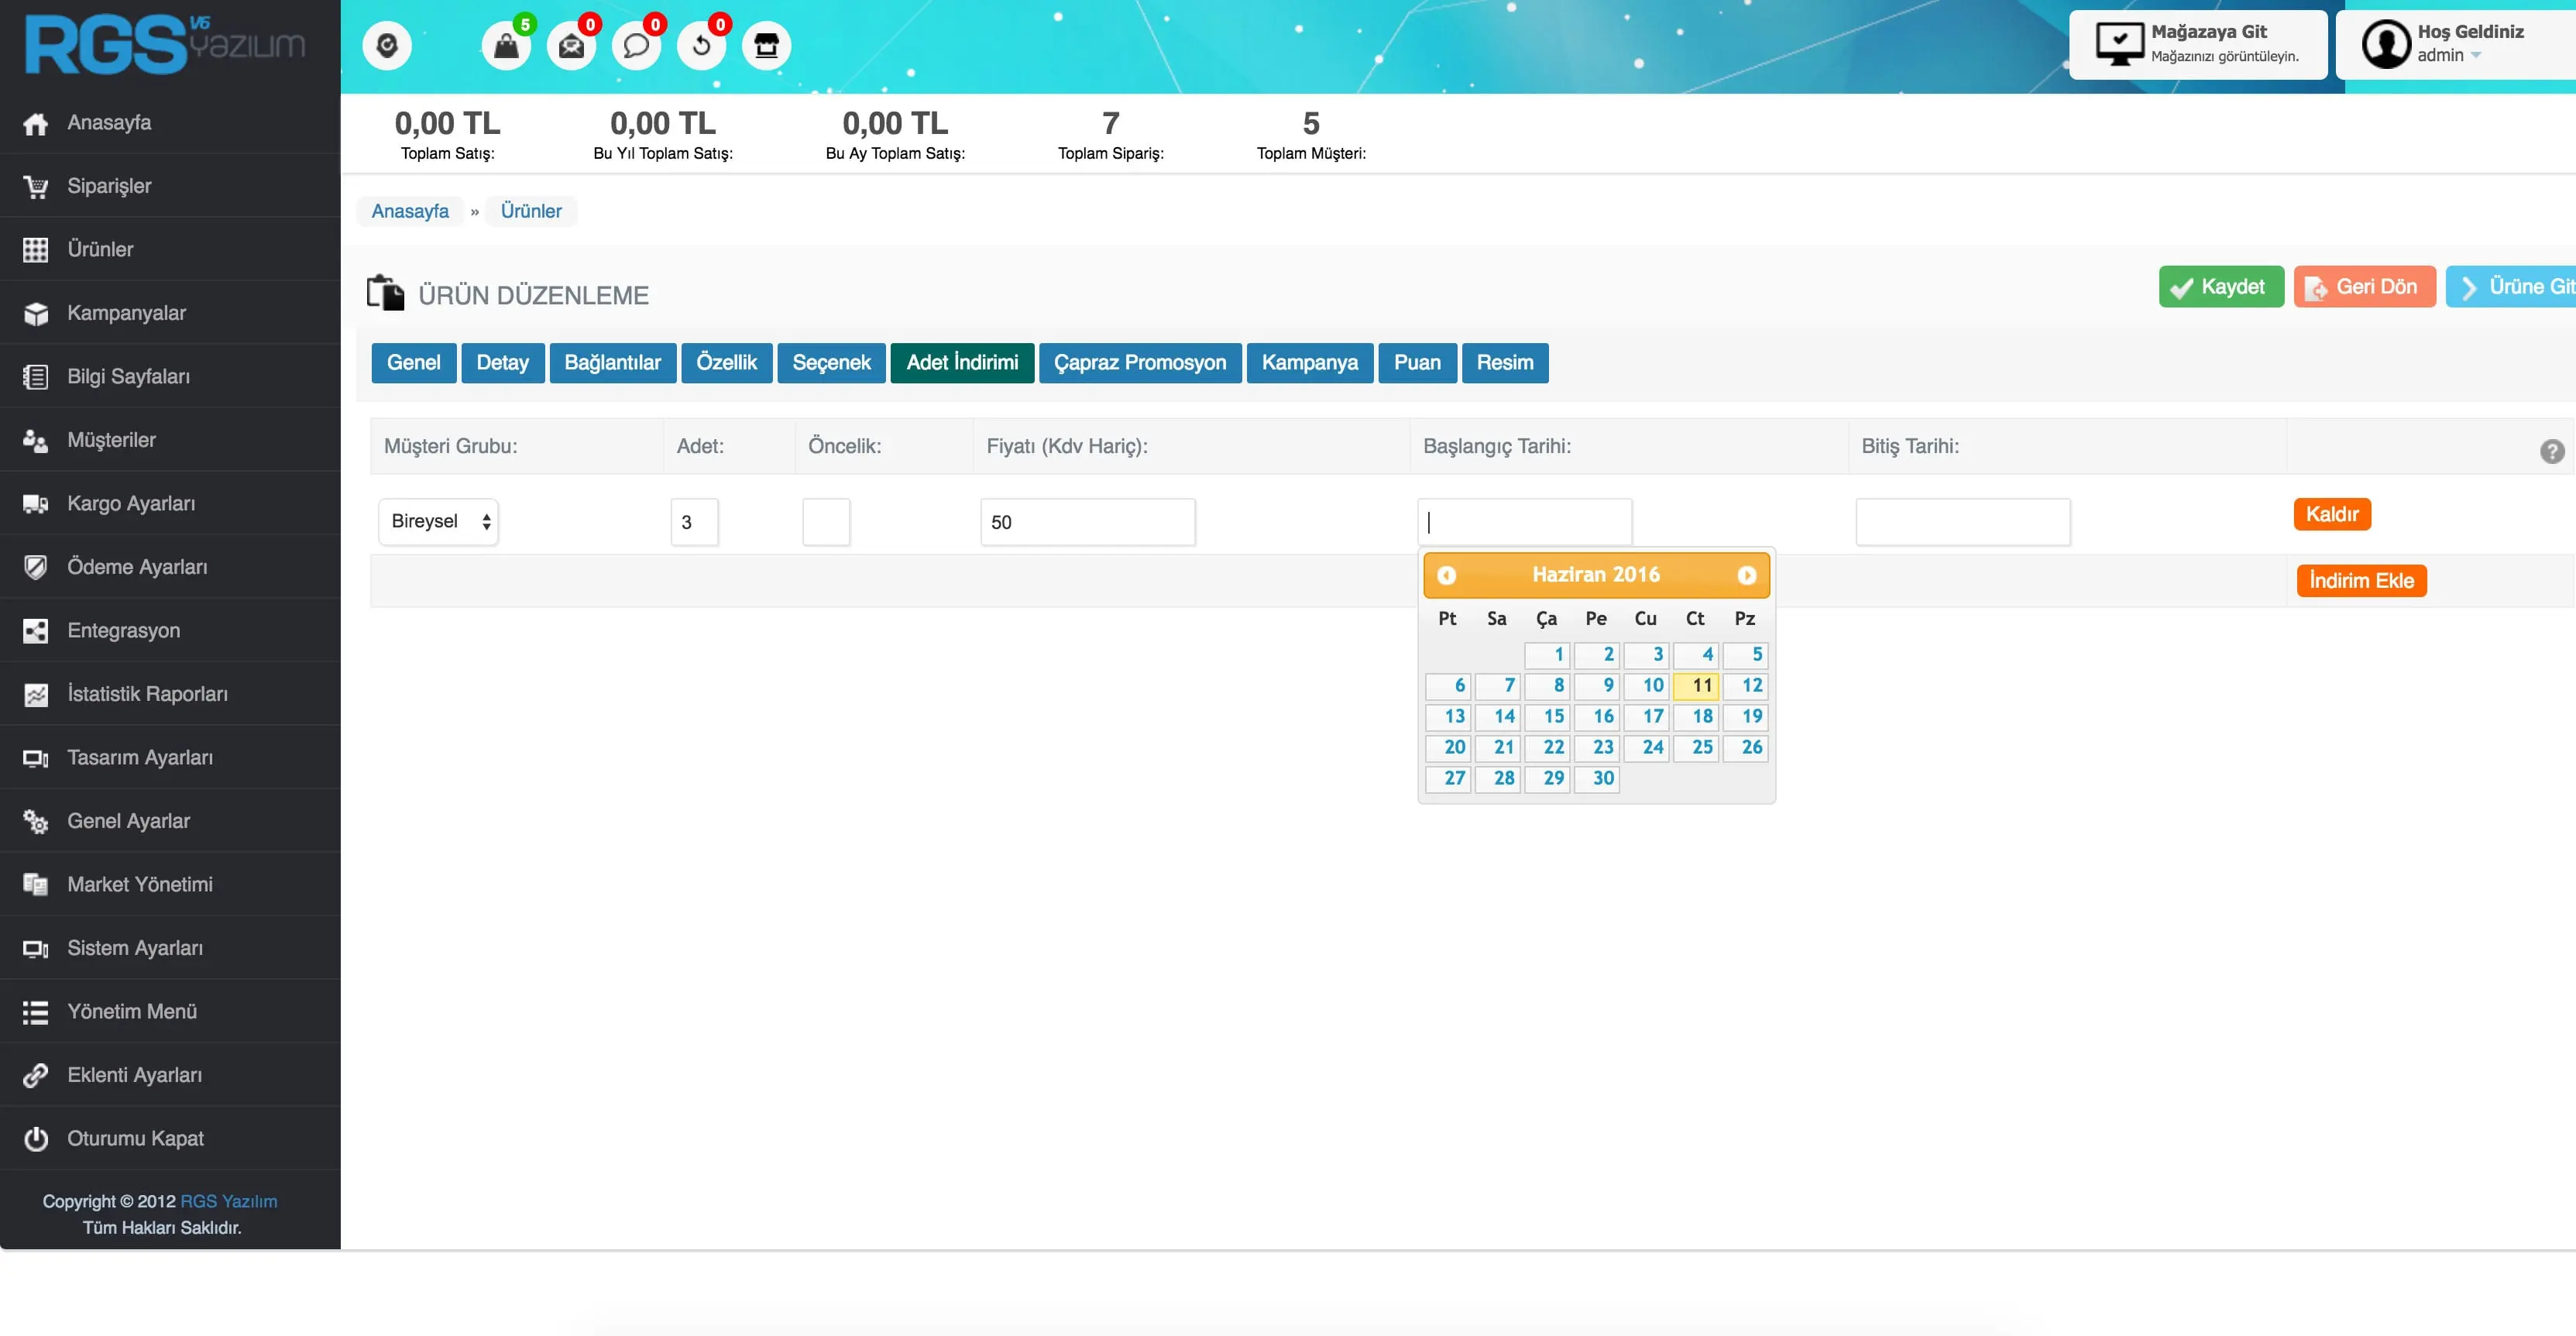The image size is (2576, 1336).
Task: Go to previous month in calendar
Action: click(1446, 575)
